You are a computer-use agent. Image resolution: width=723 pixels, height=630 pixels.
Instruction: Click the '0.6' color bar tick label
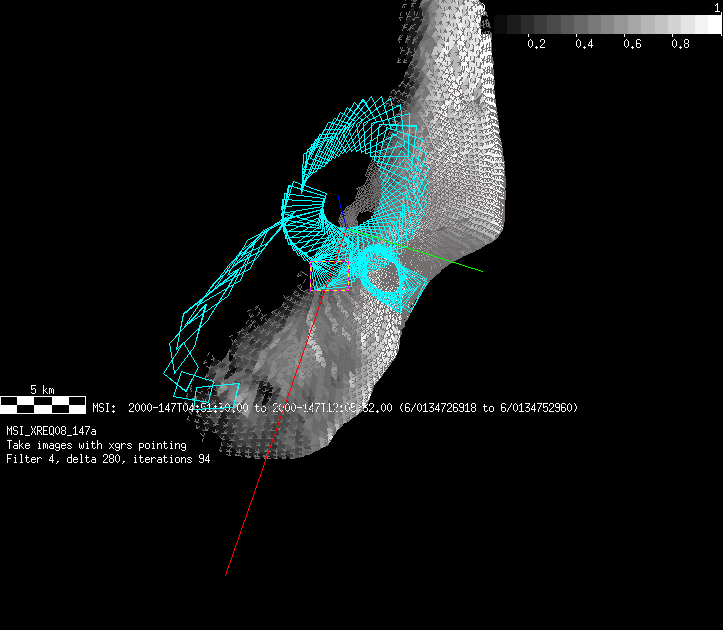[632, 44]
